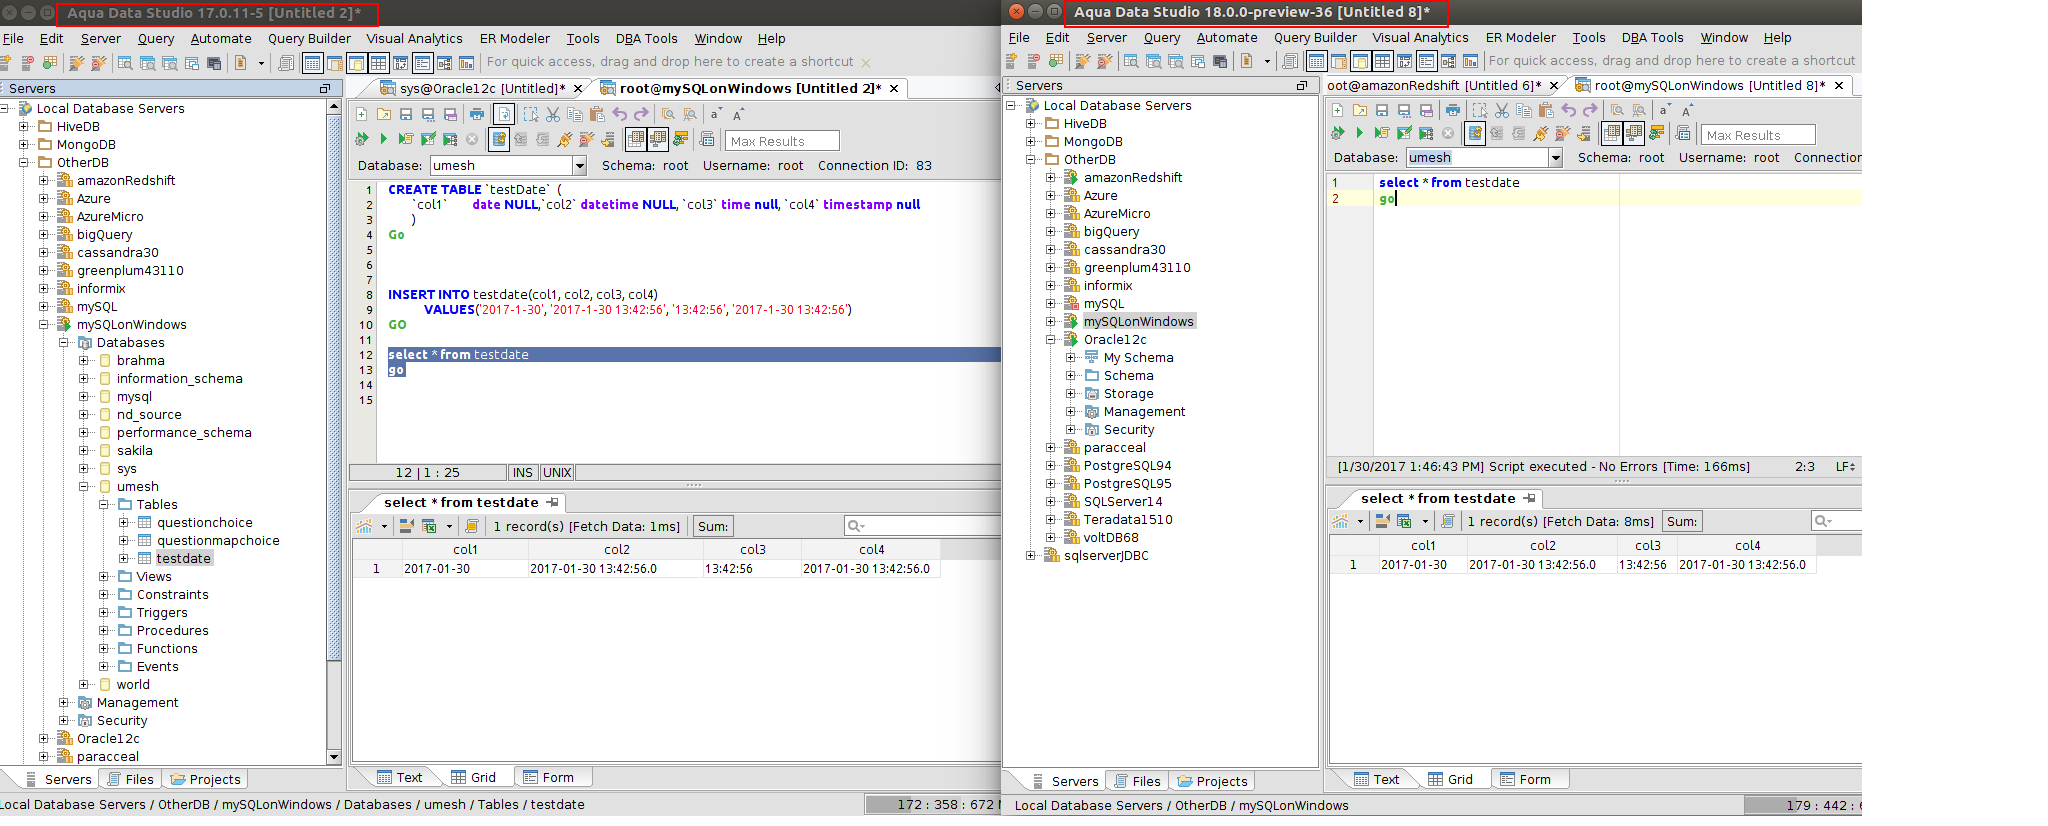The height and width of the screenshot is (826, 2048).
Task: Open Database dropdown arrow in left window
Action: 579,166
